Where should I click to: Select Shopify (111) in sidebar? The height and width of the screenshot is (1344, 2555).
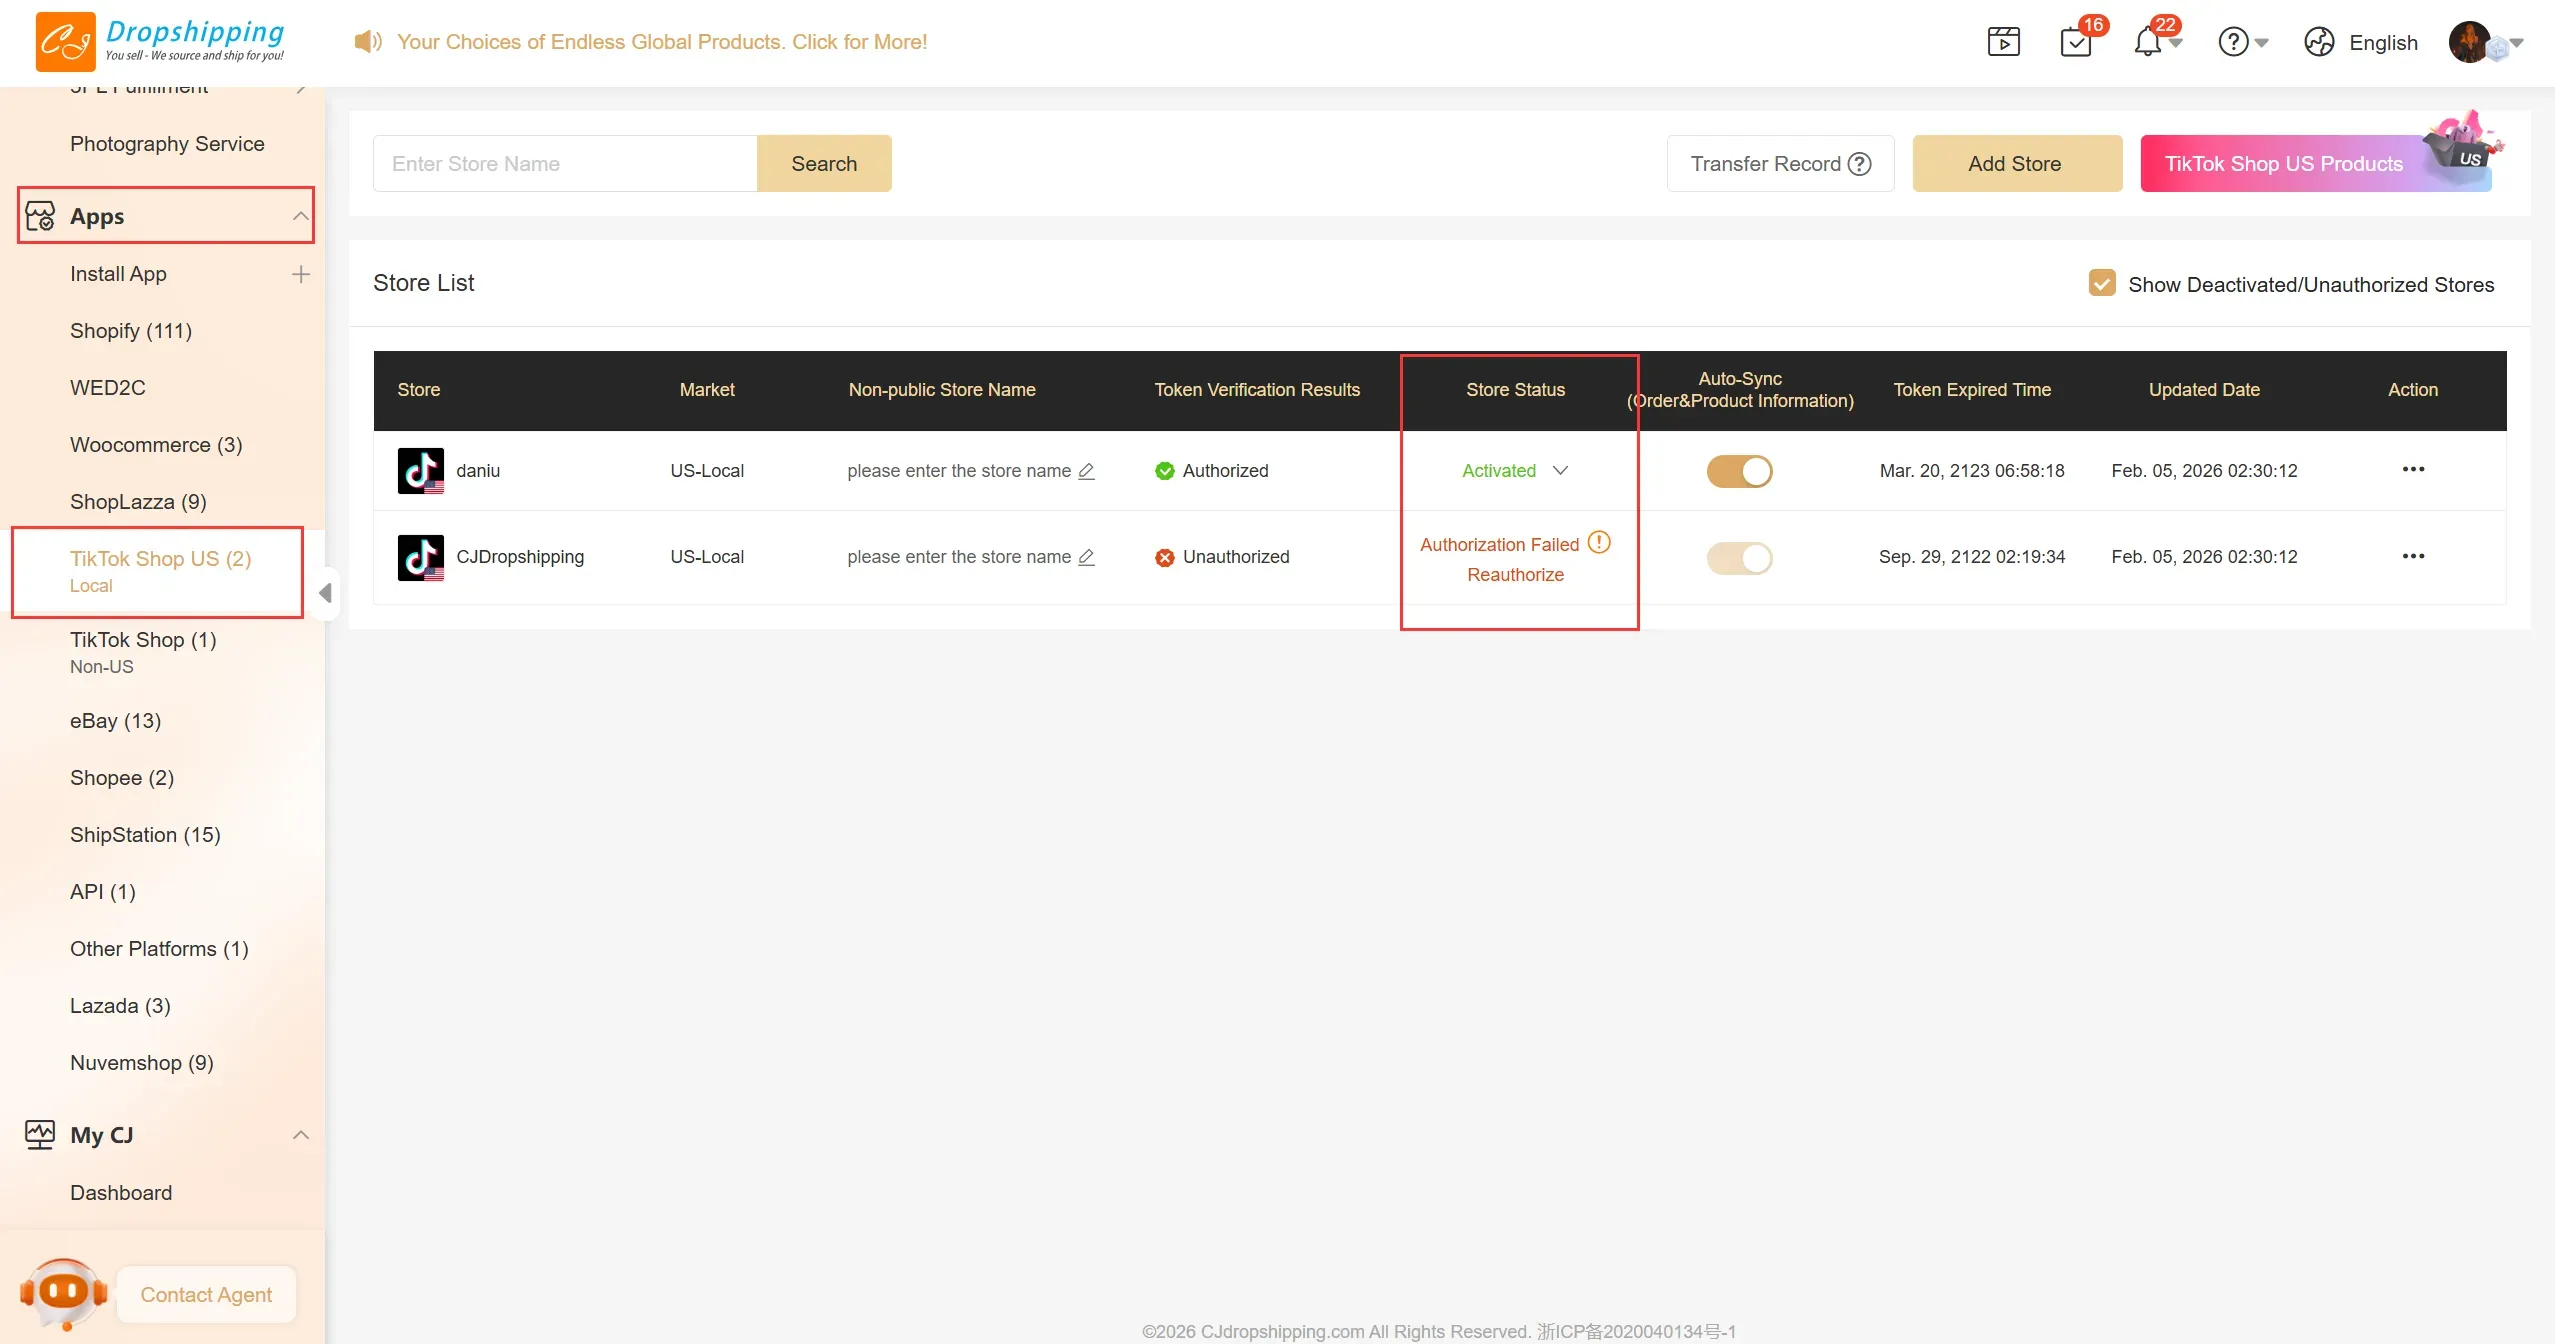click(131, 331)
